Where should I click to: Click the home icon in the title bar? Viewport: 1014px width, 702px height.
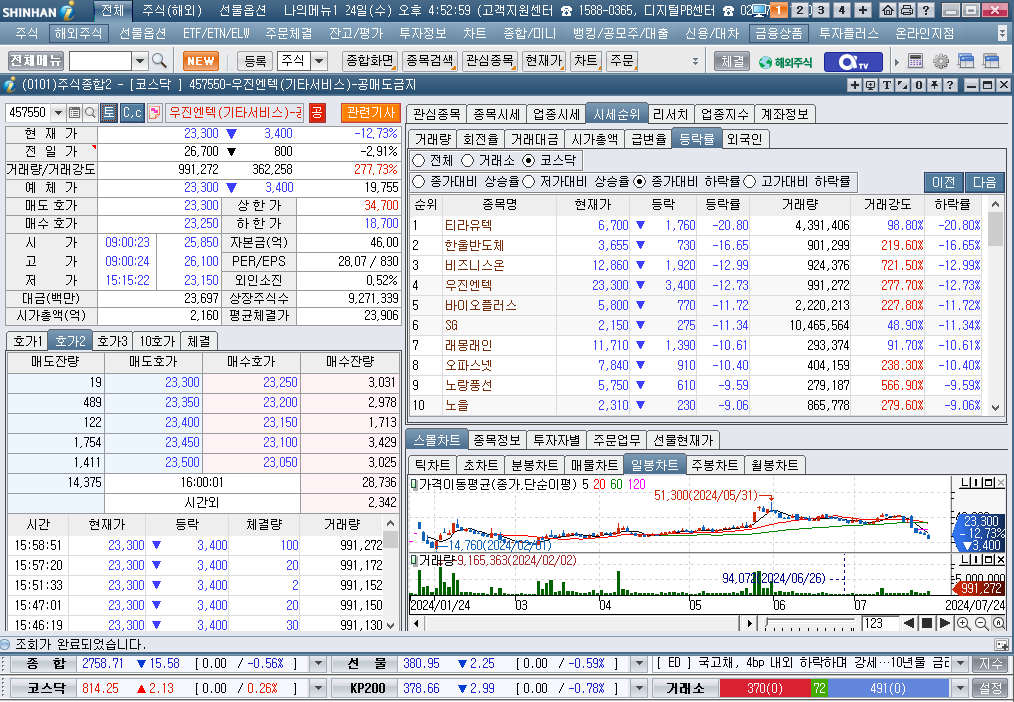889,10
